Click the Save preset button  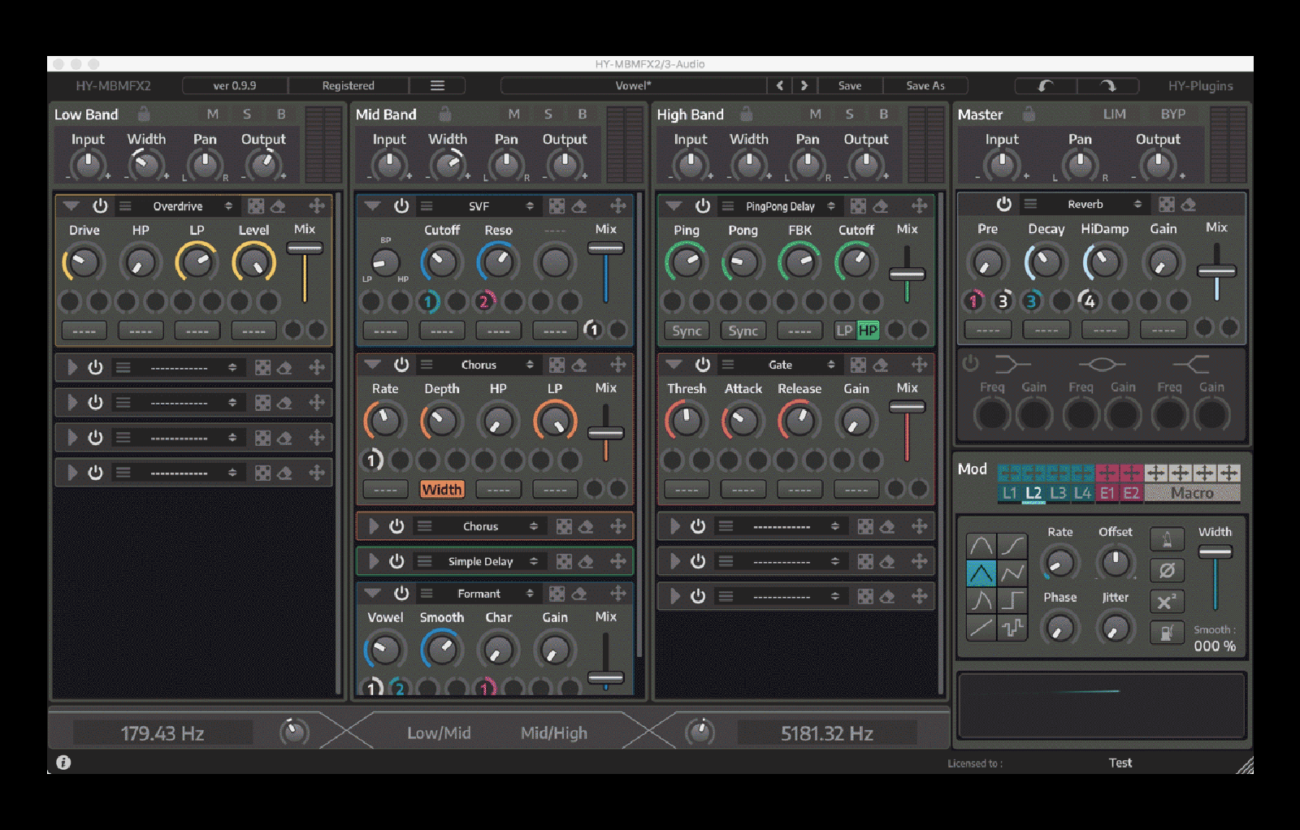[850, 86]
